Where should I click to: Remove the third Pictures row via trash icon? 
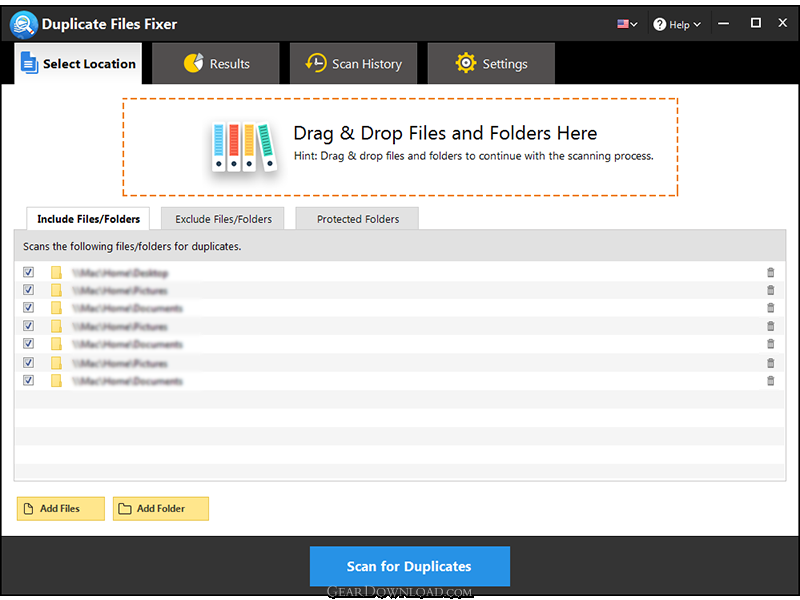tap(770, 363)
